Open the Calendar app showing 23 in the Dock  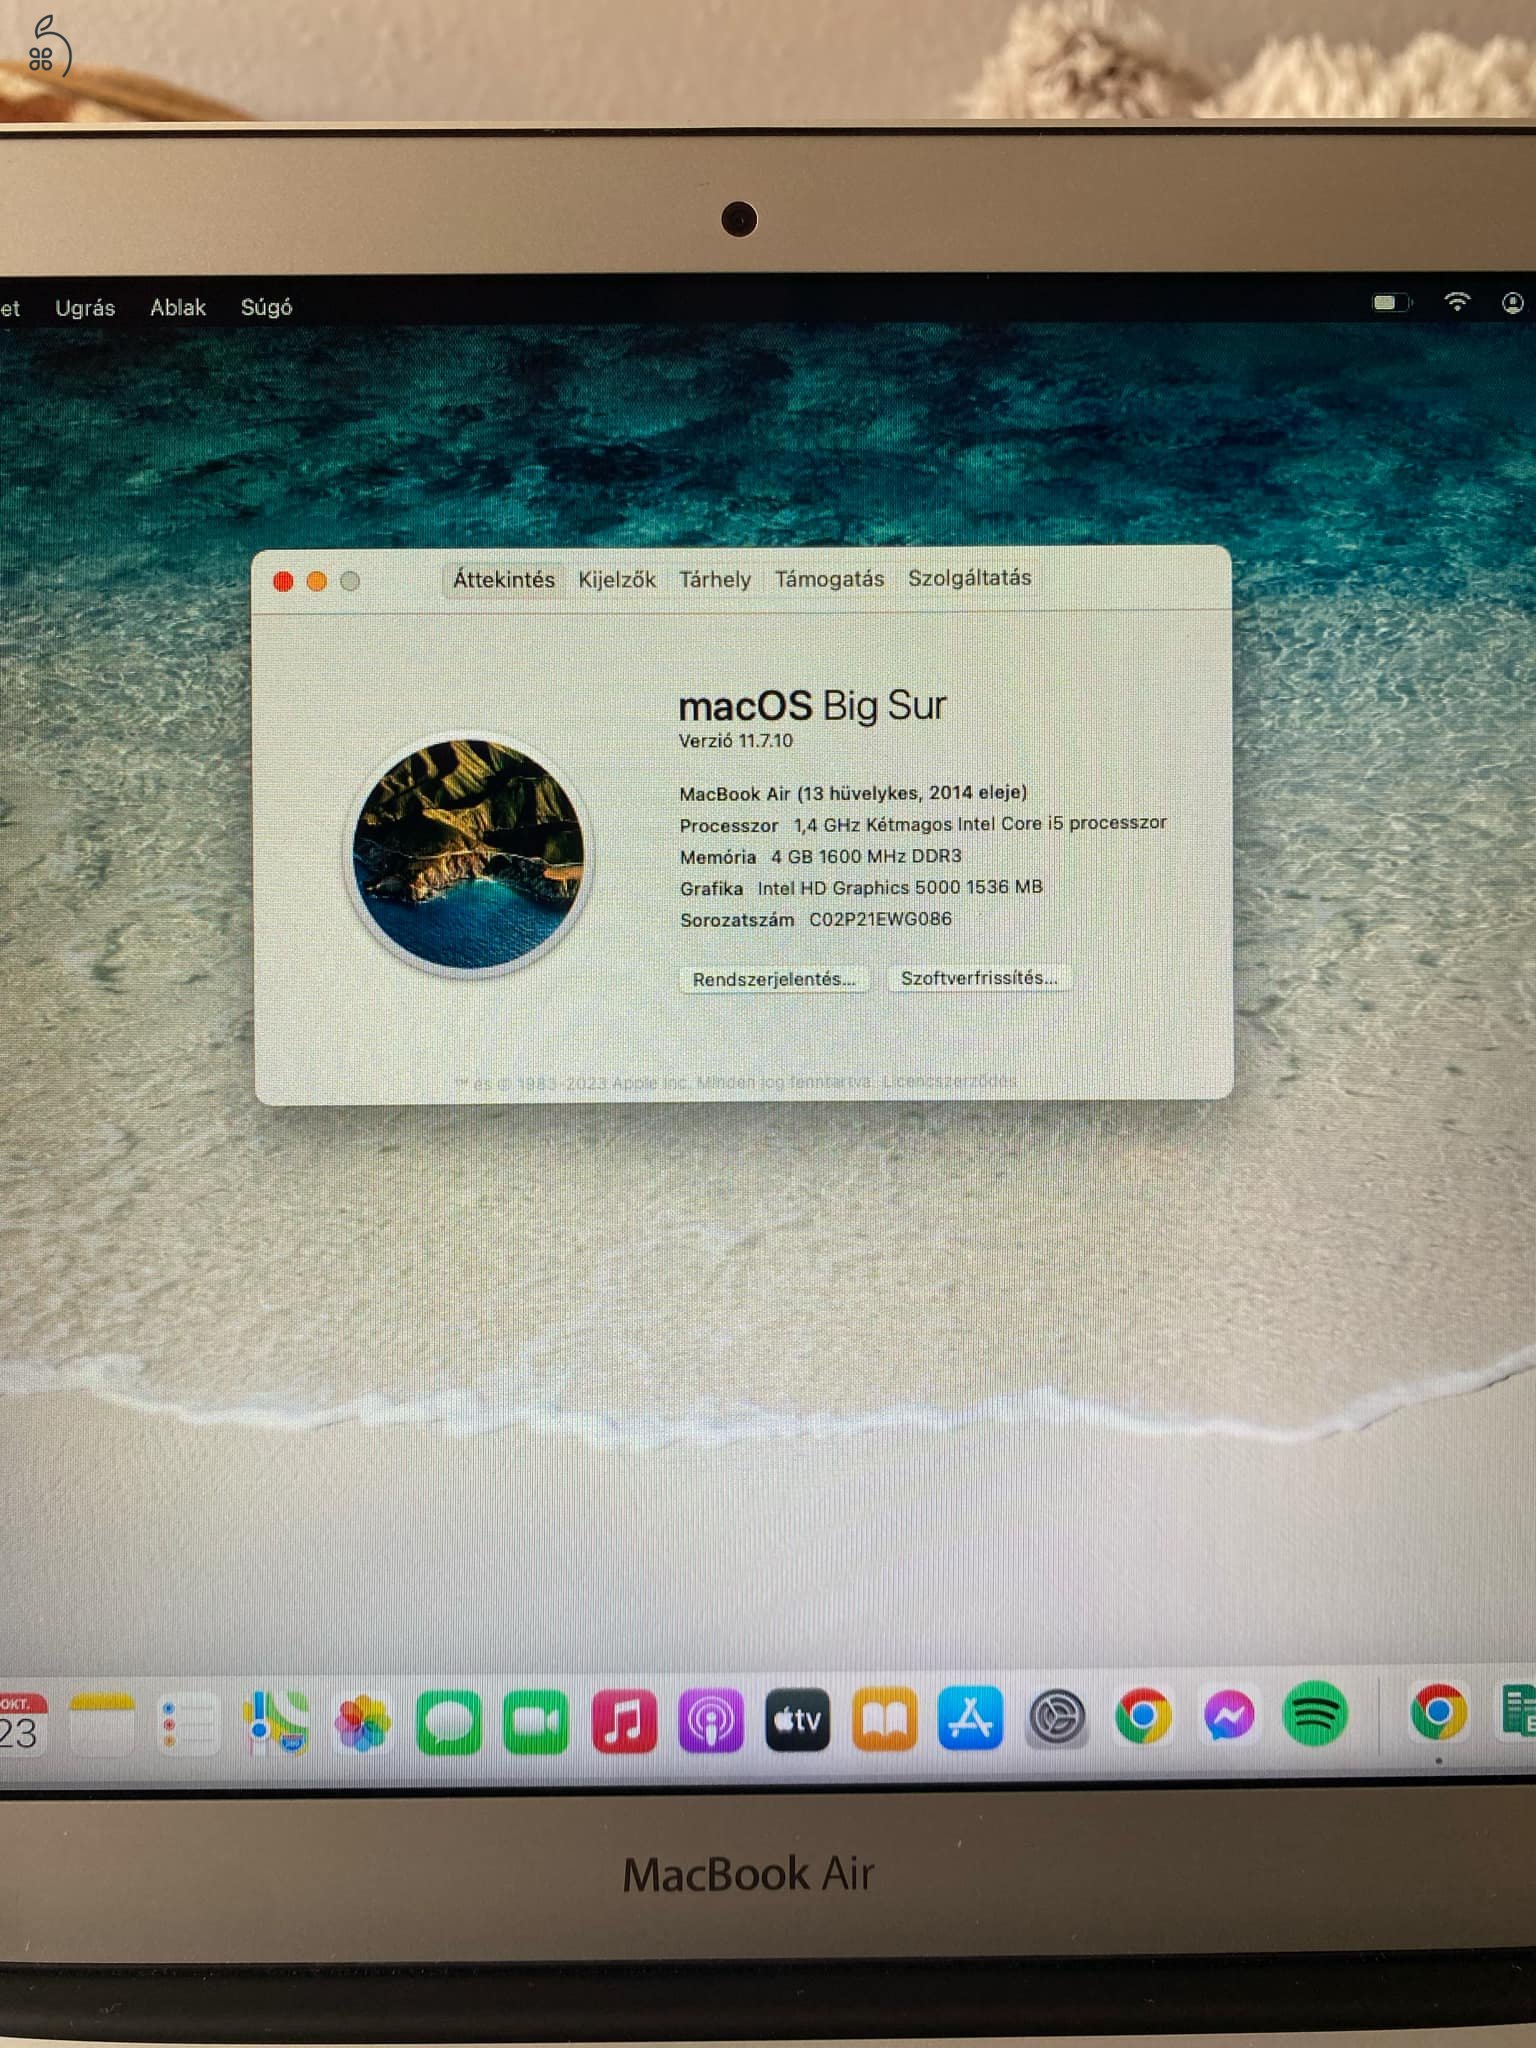click(x=22, y=1722)
